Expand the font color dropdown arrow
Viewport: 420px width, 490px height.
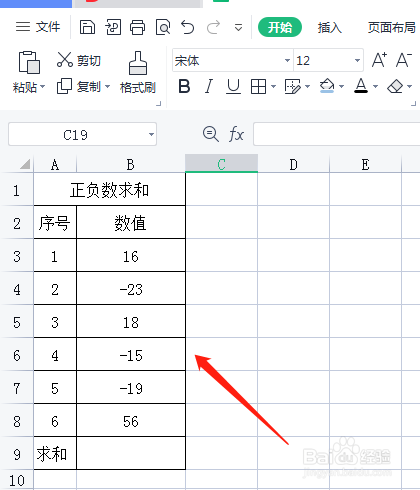(375, 87)
